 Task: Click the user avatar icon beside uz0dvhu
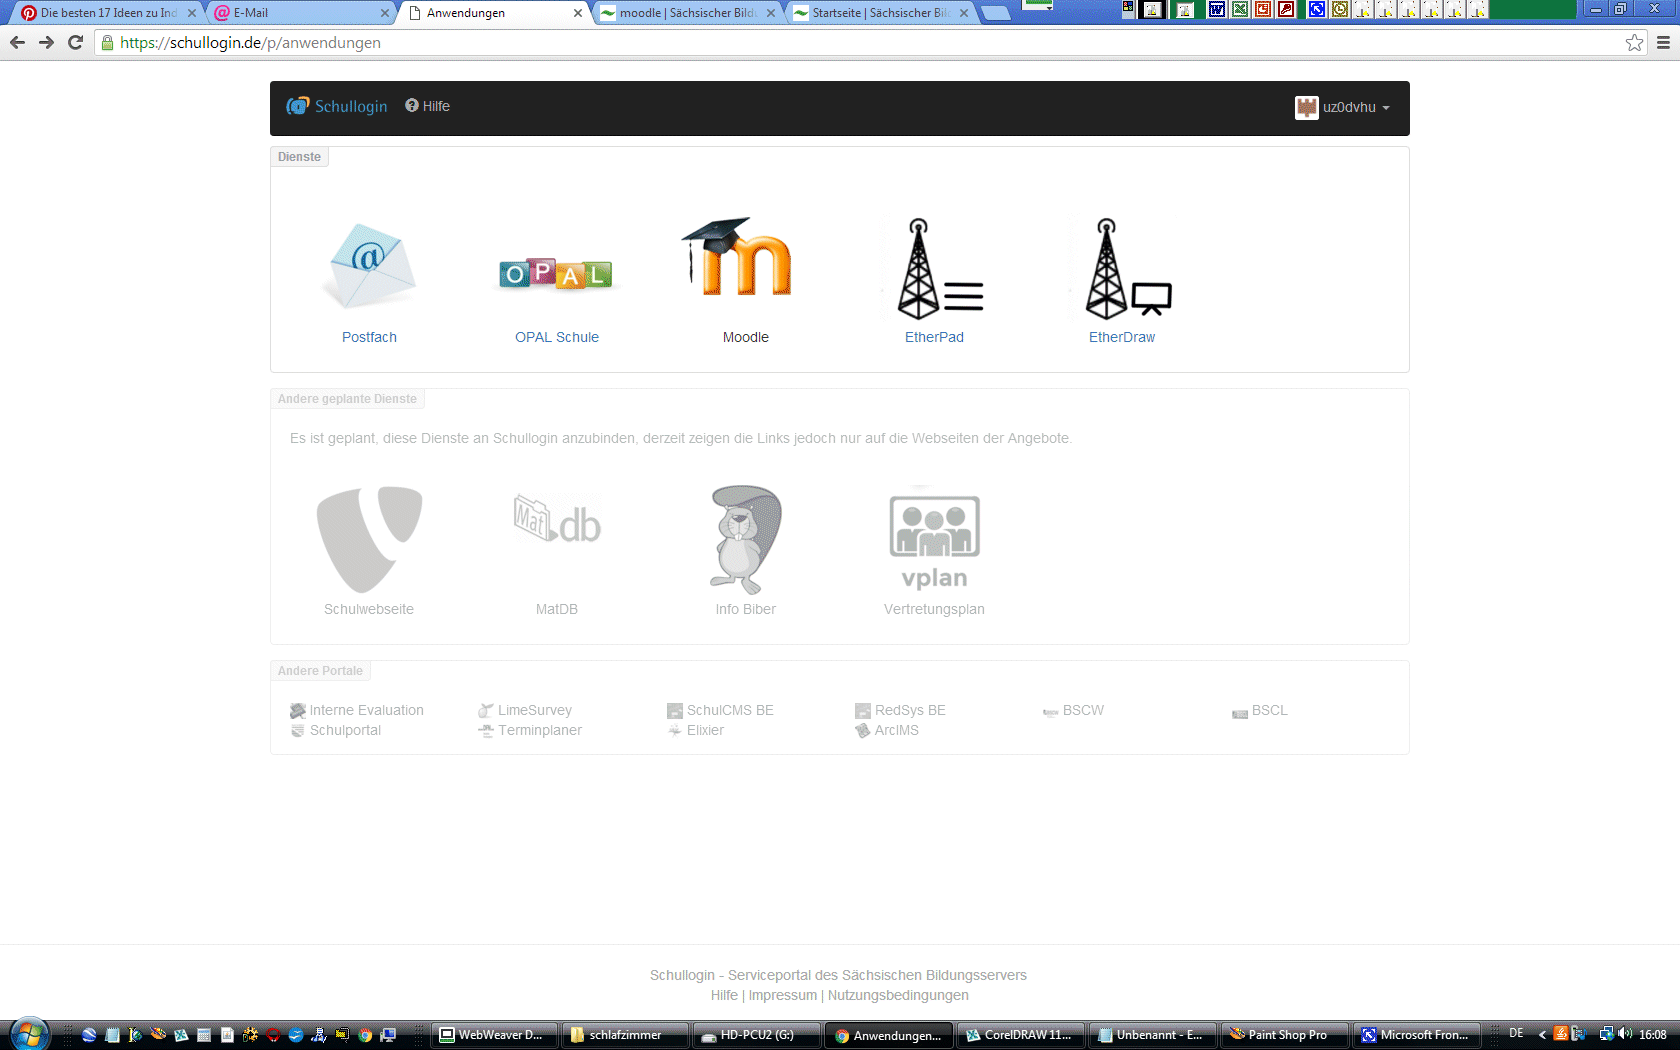tap(1306, 107)
